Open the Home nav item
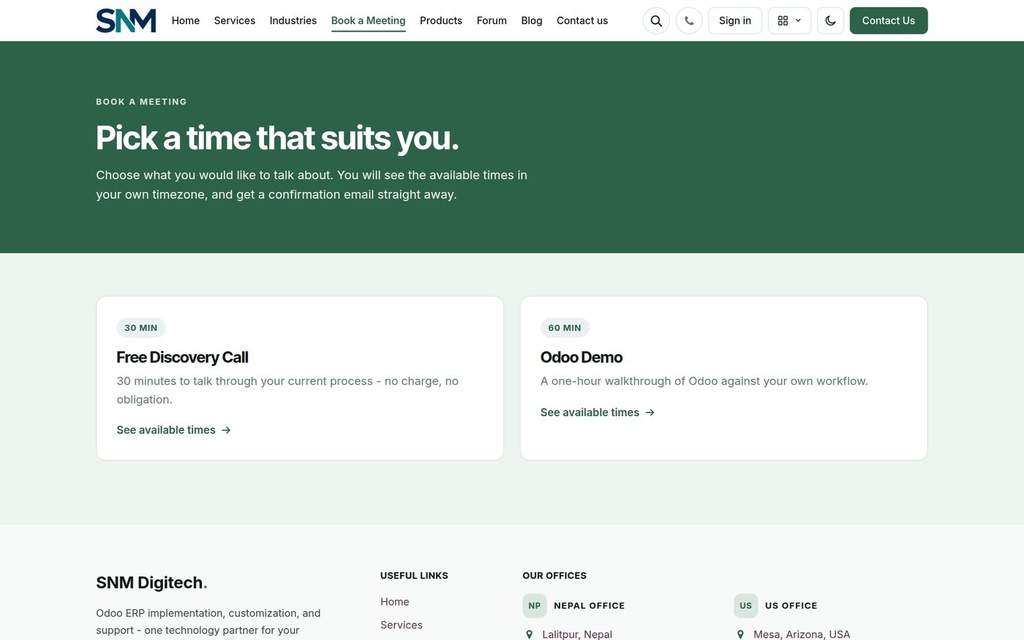Screen dimensions: 1024x640 (185, 20)
